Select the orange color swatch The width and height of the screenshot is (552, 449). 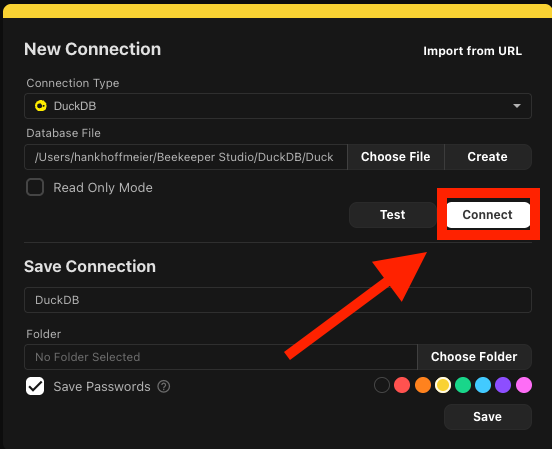tap(423, 385)
